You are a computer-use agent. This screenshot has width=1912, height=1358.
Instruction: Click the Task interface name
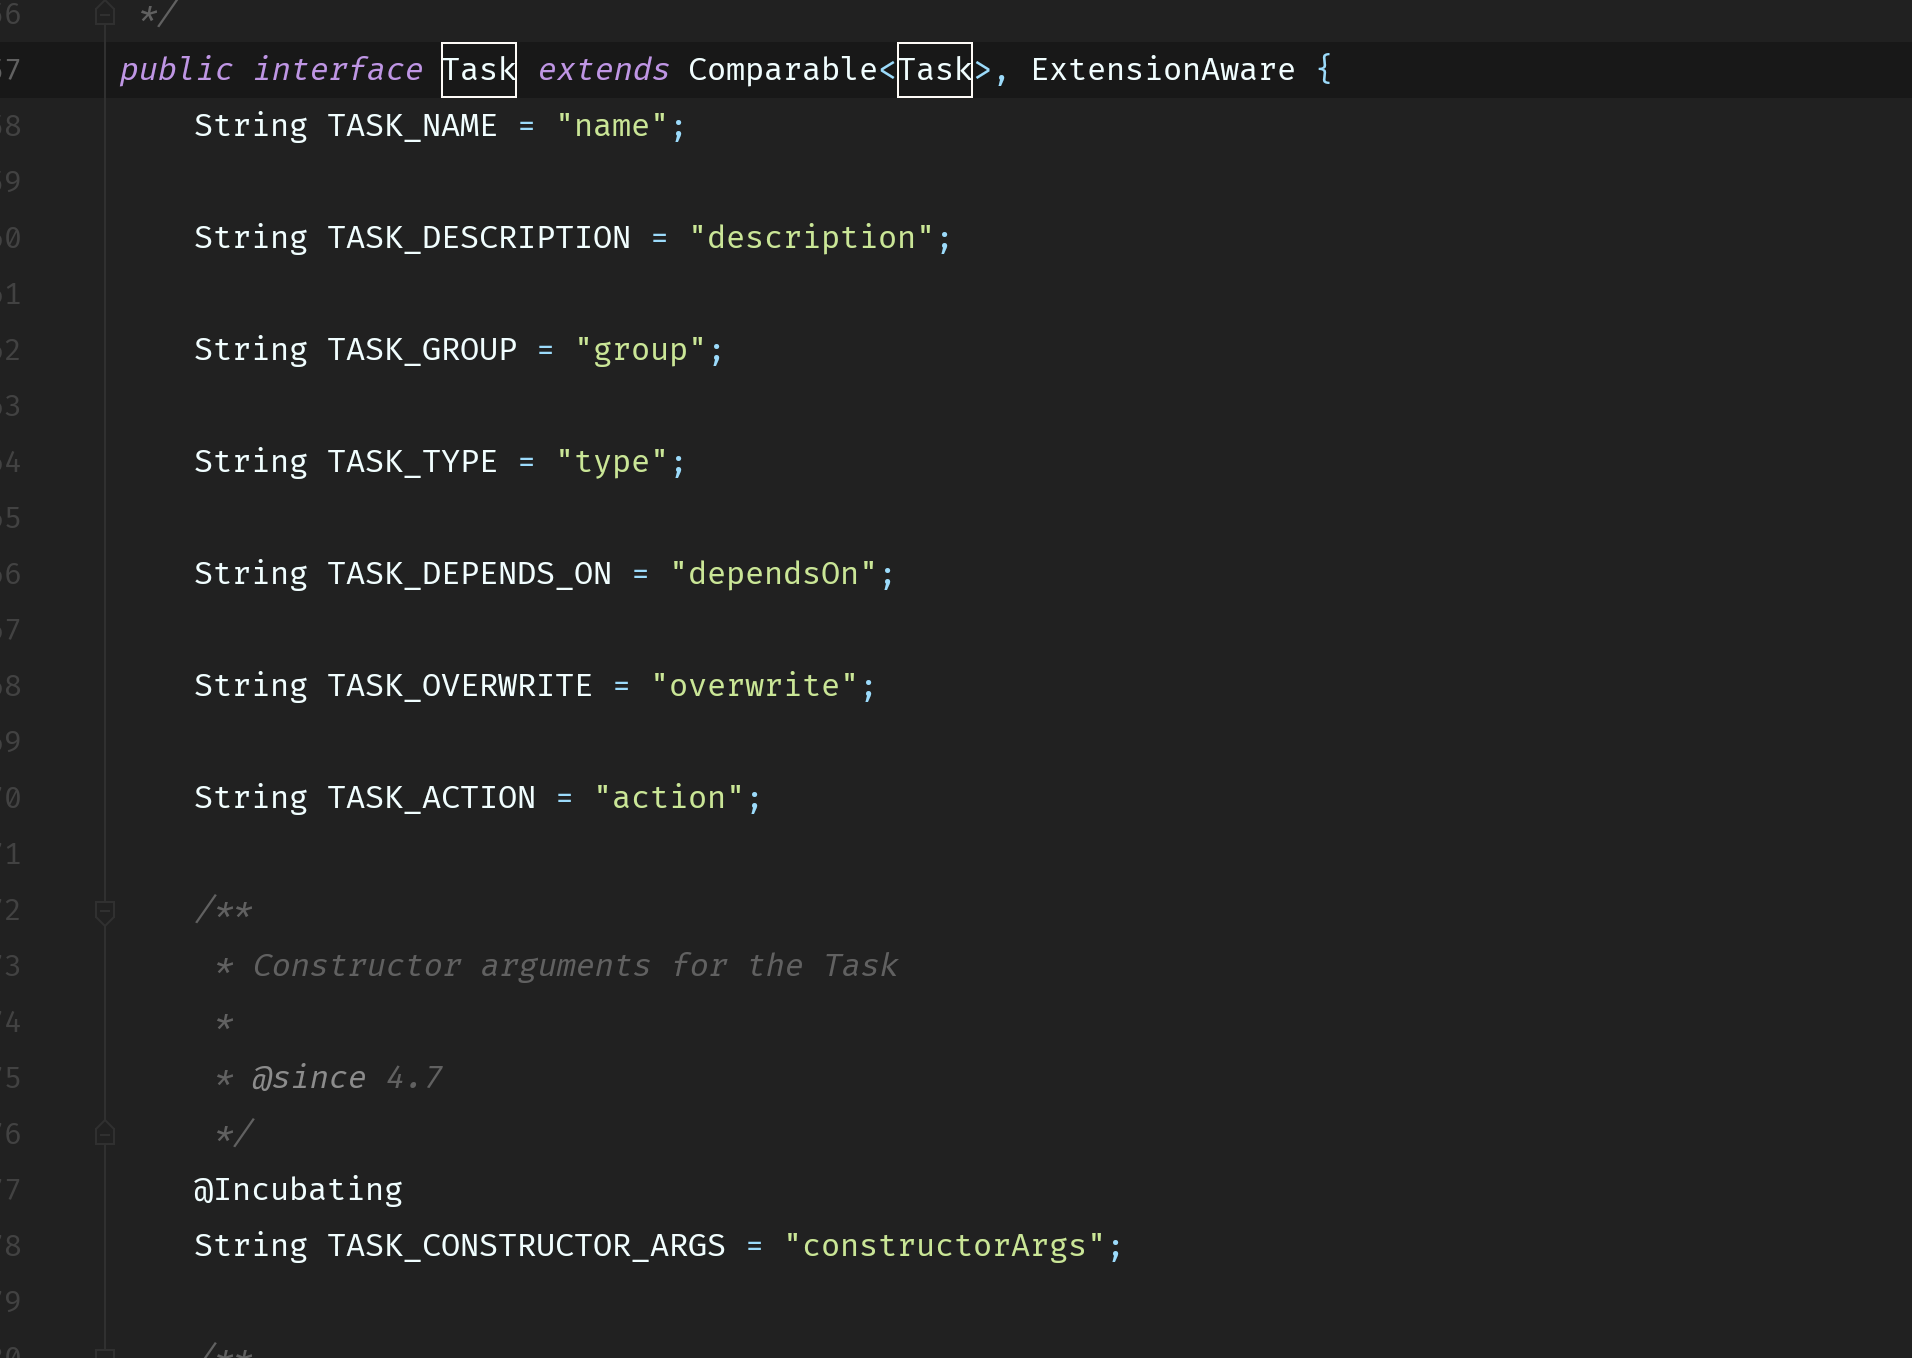(479, 70)
